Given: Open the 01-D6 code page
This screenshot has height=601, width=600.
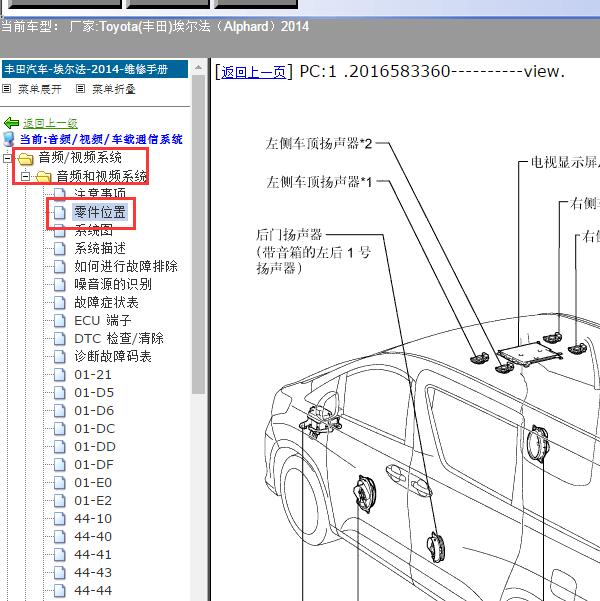Looking at the screenshot, I should [x=94, y=411].
